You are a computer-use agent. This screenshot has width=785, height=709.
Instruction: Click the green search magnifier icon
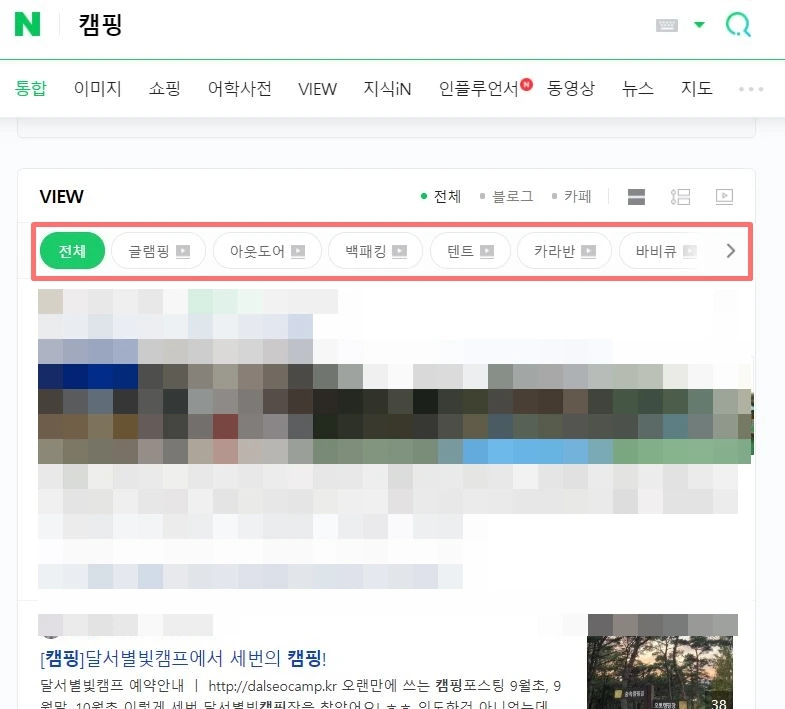click(738, 25)
